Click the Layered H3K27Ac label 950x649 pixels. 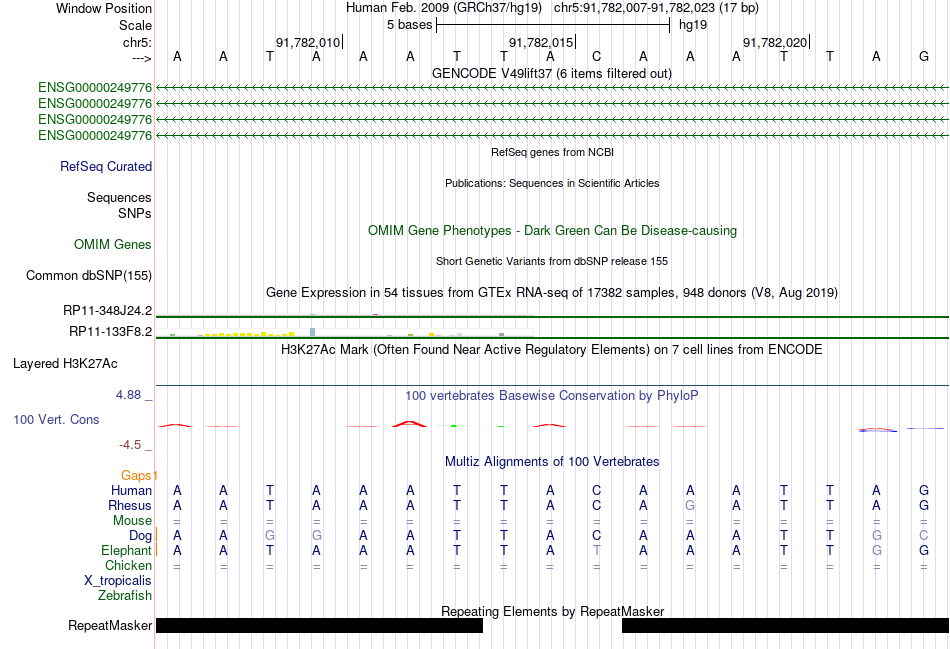click(x=65, y=364)
